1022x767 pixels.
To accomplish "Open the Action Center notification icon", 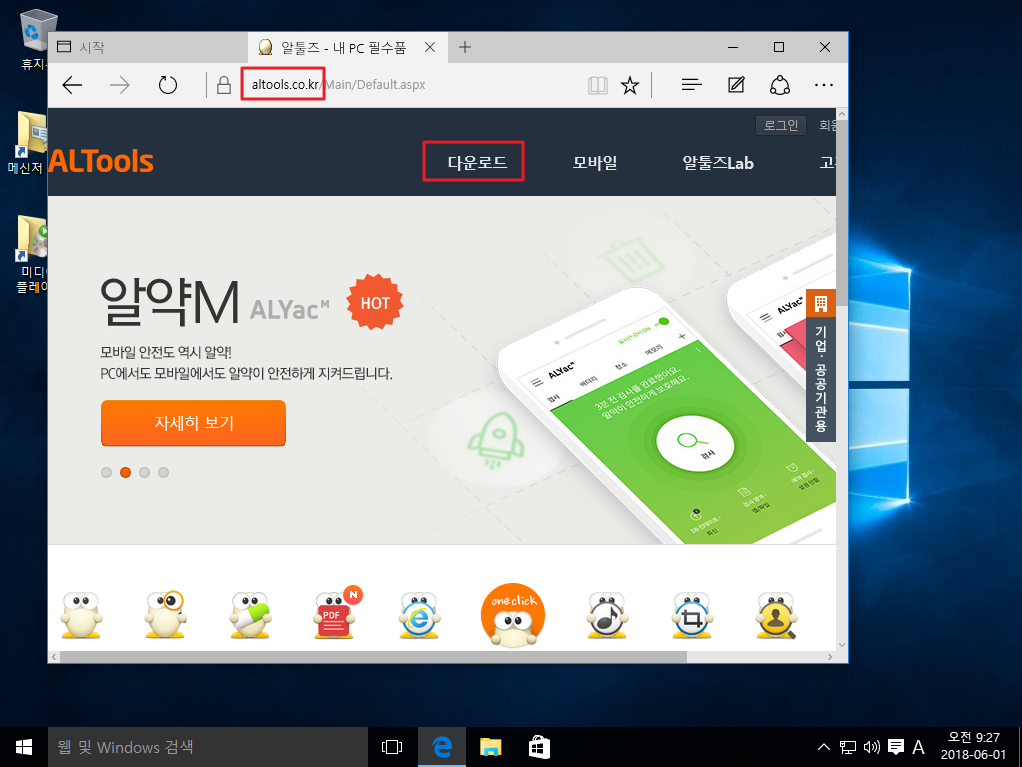I will pos(896,747).
